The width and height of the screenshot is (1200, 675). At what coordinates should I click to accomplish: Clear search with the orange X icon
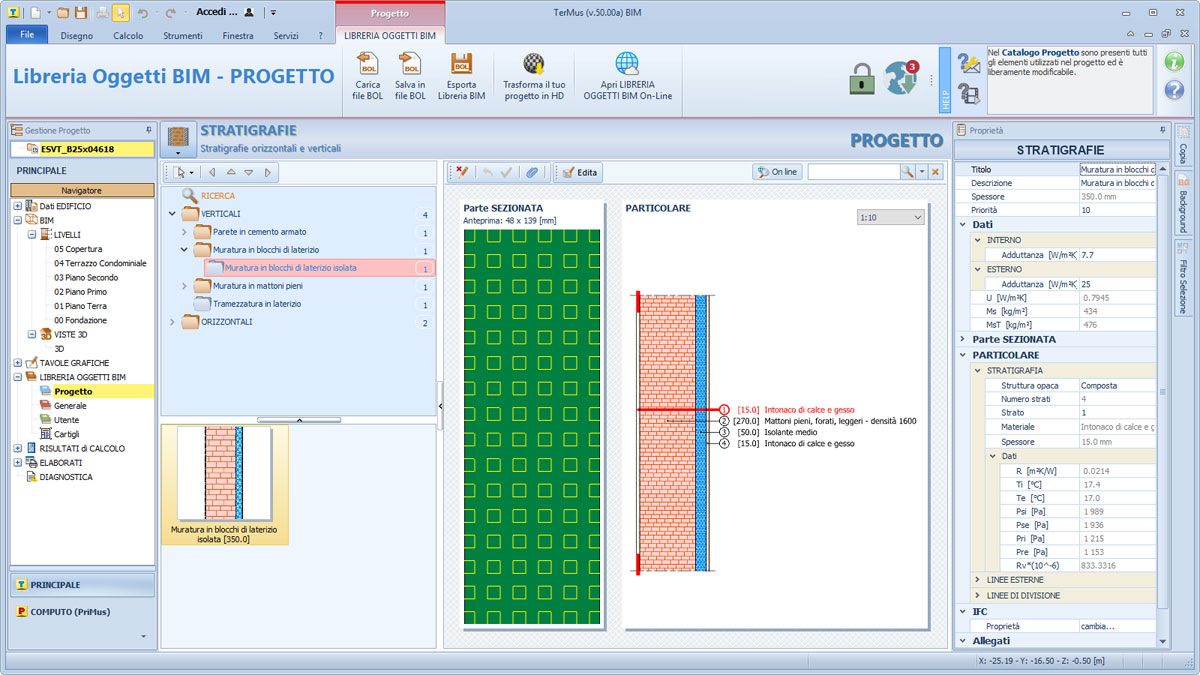(x=936, y=172)
